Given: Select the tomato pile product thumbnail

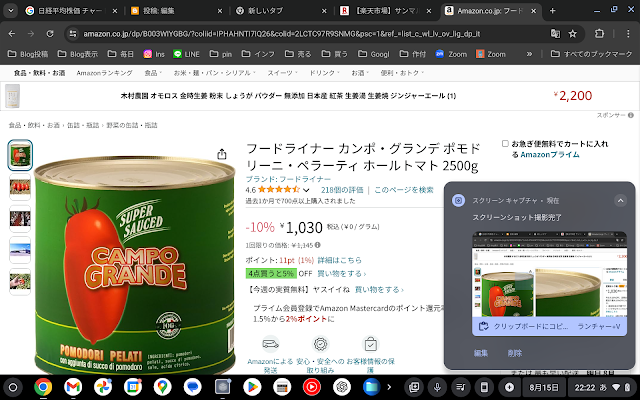Looking at the screenshot, I should 20,187.
